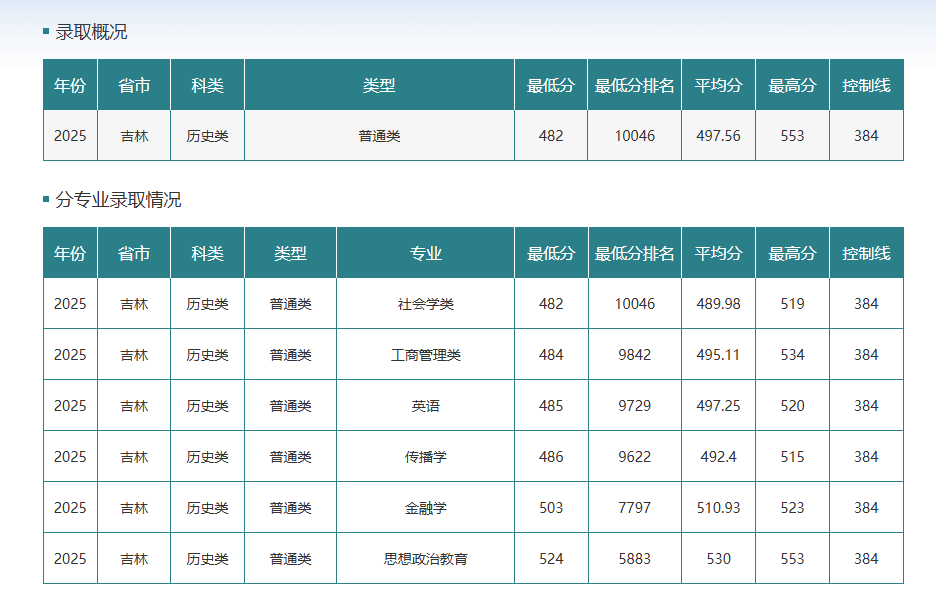Click the 传播学 major cell
The height and width of the screenshot is (599, 936).
click(426, 457)
